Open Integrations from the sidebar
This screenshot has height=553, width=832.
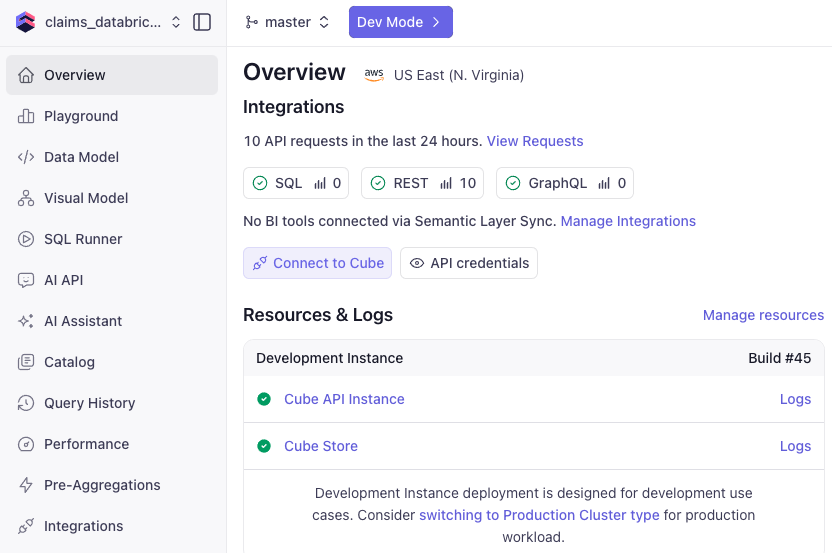click(112, 526)
